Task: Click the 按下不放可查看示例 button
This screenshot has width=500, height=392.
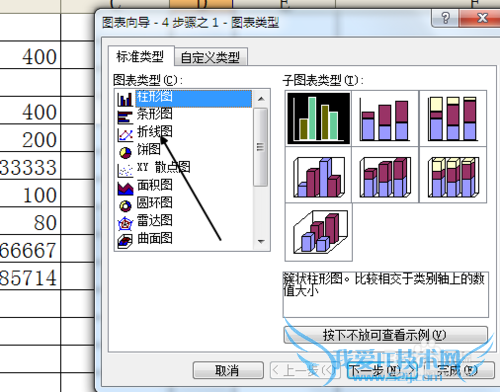Action: [x=385, y=335]
